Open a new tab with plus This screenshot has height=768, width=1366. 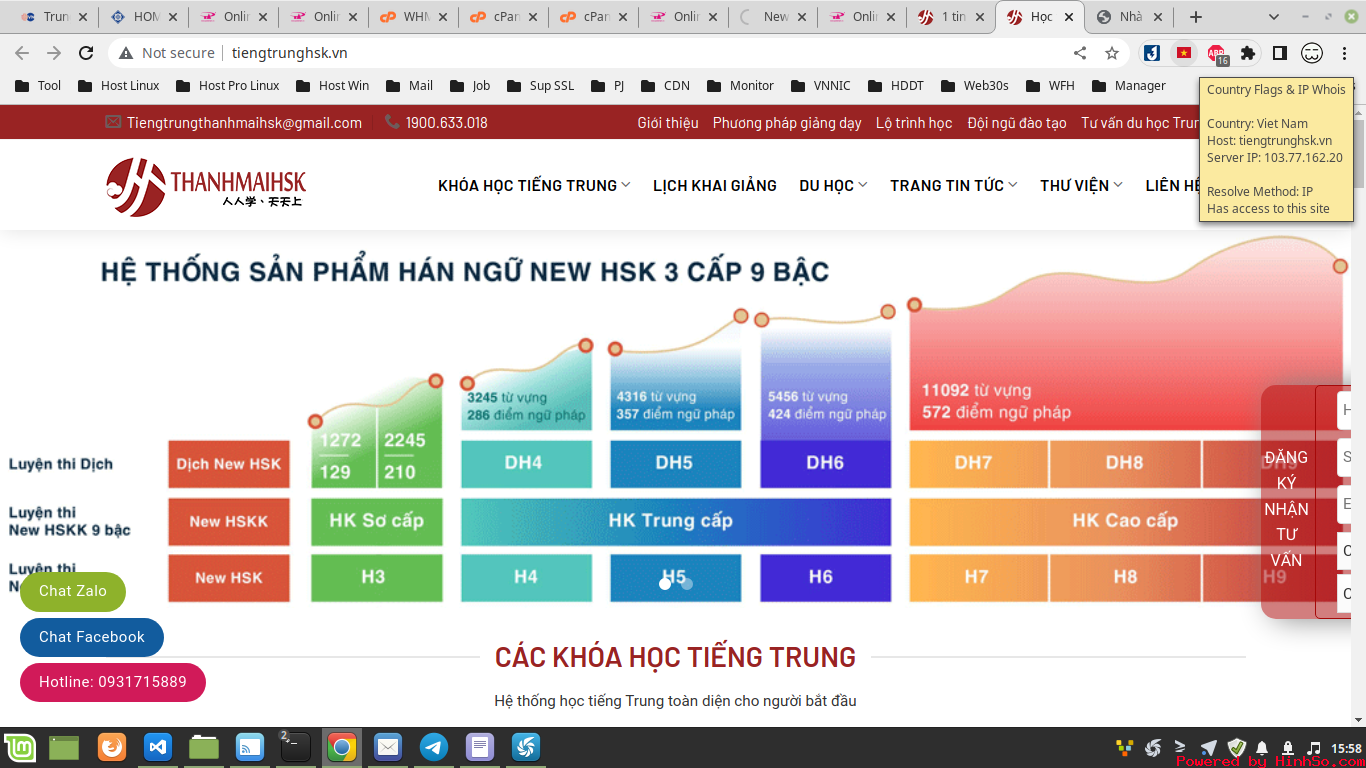click(x=1196, y=17)
